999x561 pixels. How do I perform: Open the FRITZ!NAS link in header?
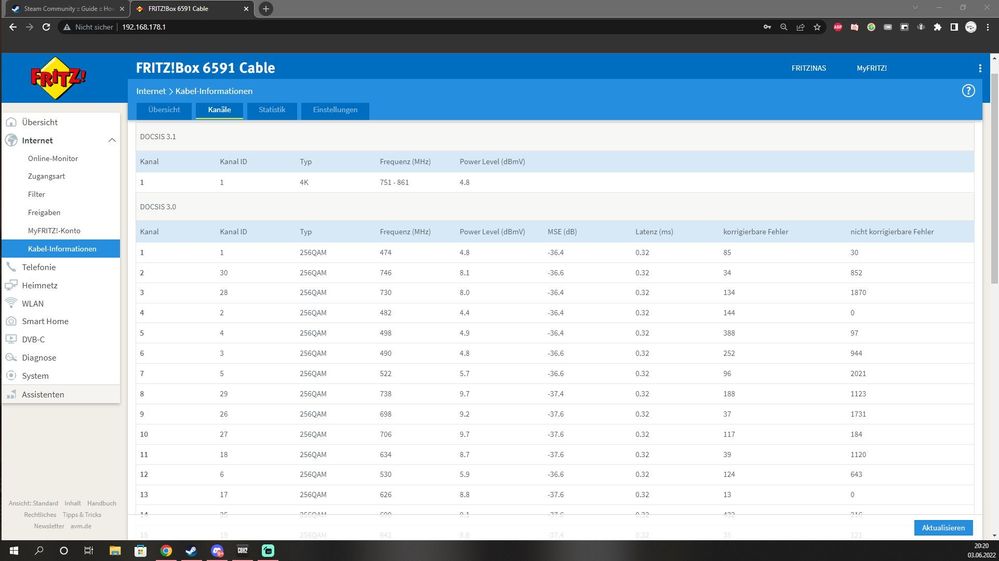click(x=808, y=68)
